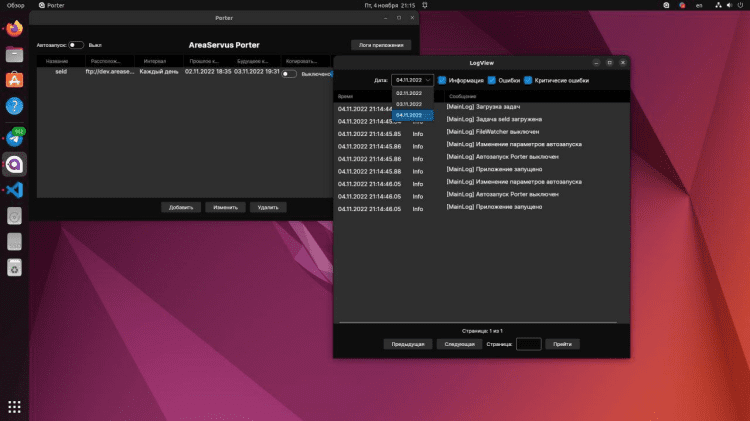Click the 04.11.2022 21:14:45.85 timestamp
The image size is (750, 421).
(369, 134)
